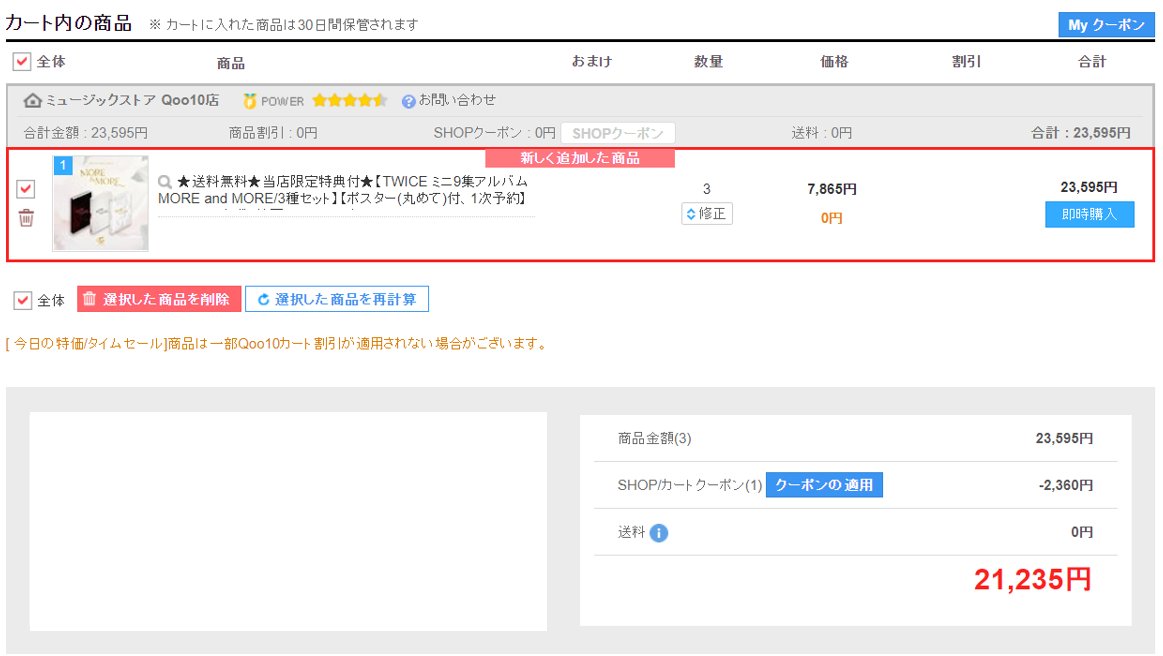Click the orange 0円 under the price
Image resolution: width=1163 pixels, height=656 pixels.
tap(831, 218)
